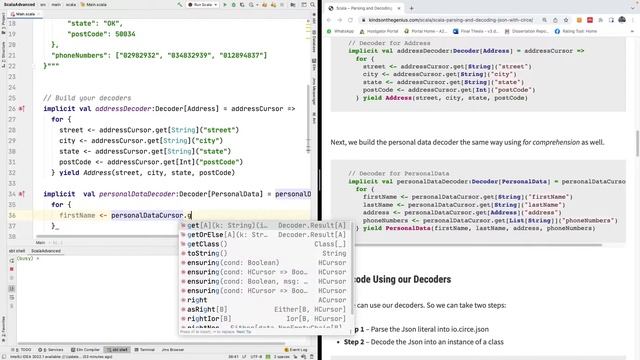Select the Main.scala editor tab
Viewport: 640px width, 360px height.
(x=25, y=14)
